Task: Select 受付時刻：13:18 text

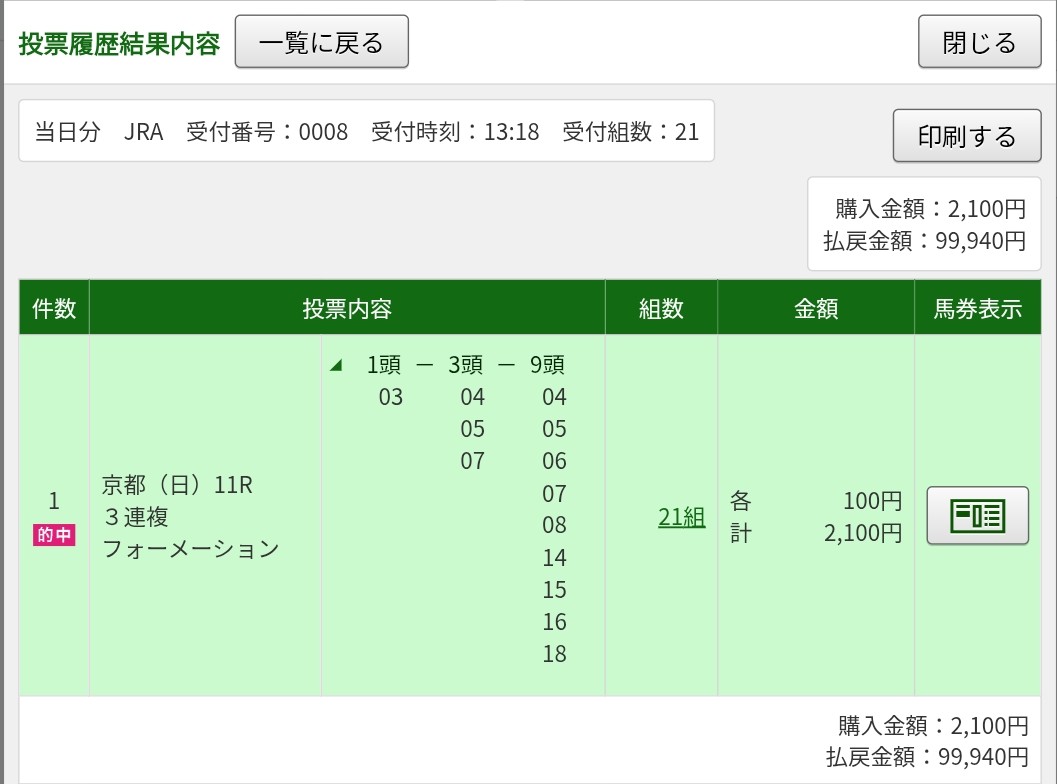Action: click(x=455, y=131)
